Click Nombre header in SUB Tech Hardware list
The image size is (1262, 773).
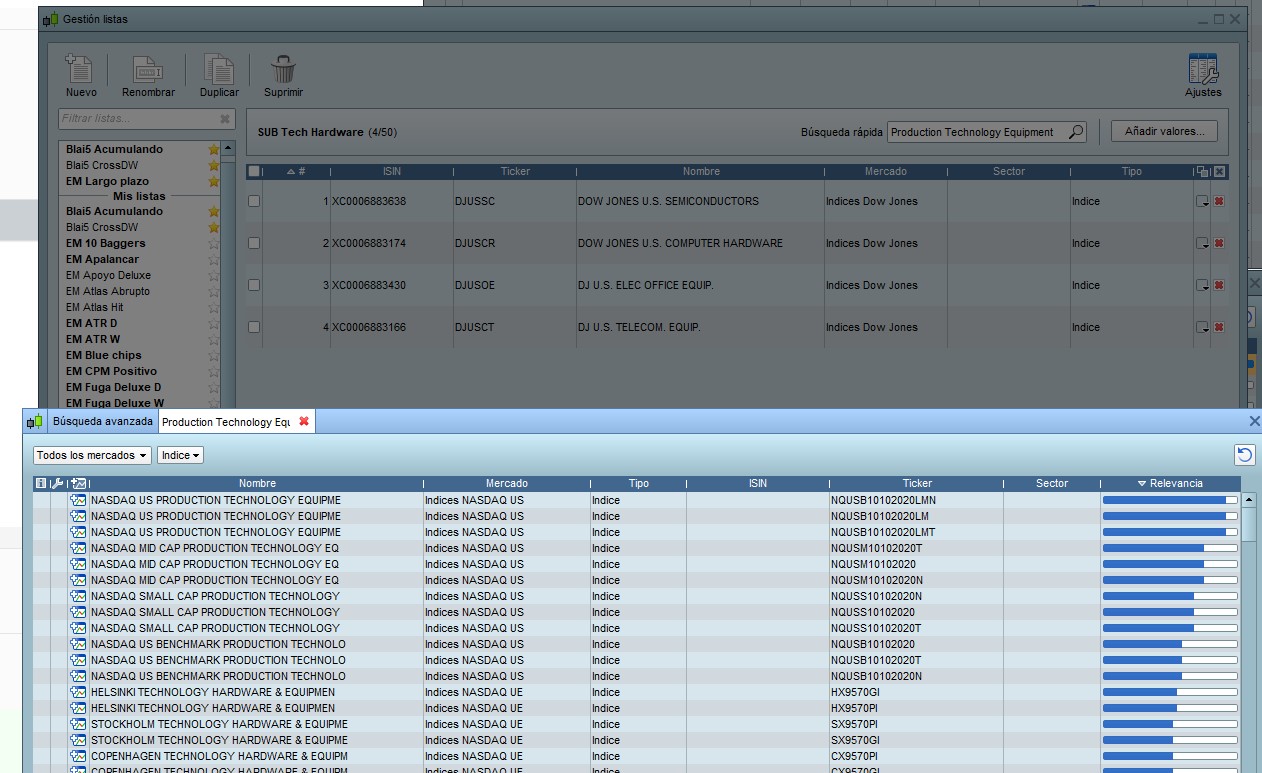(701, 172)
